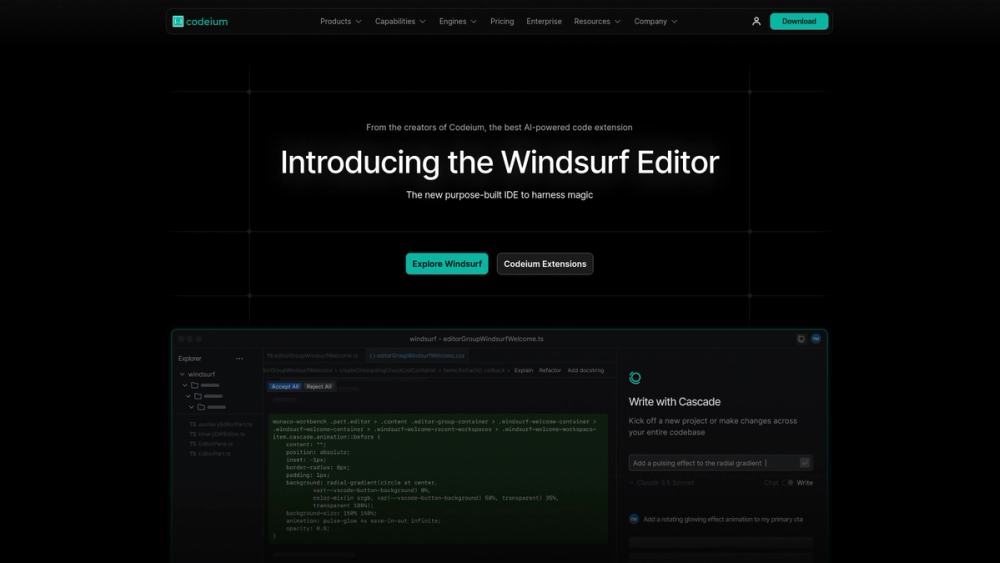Screen dimensions: 1000x563
Task: Click Reject All in the editor
Action: pyautogui.click(x=319, y=386)
